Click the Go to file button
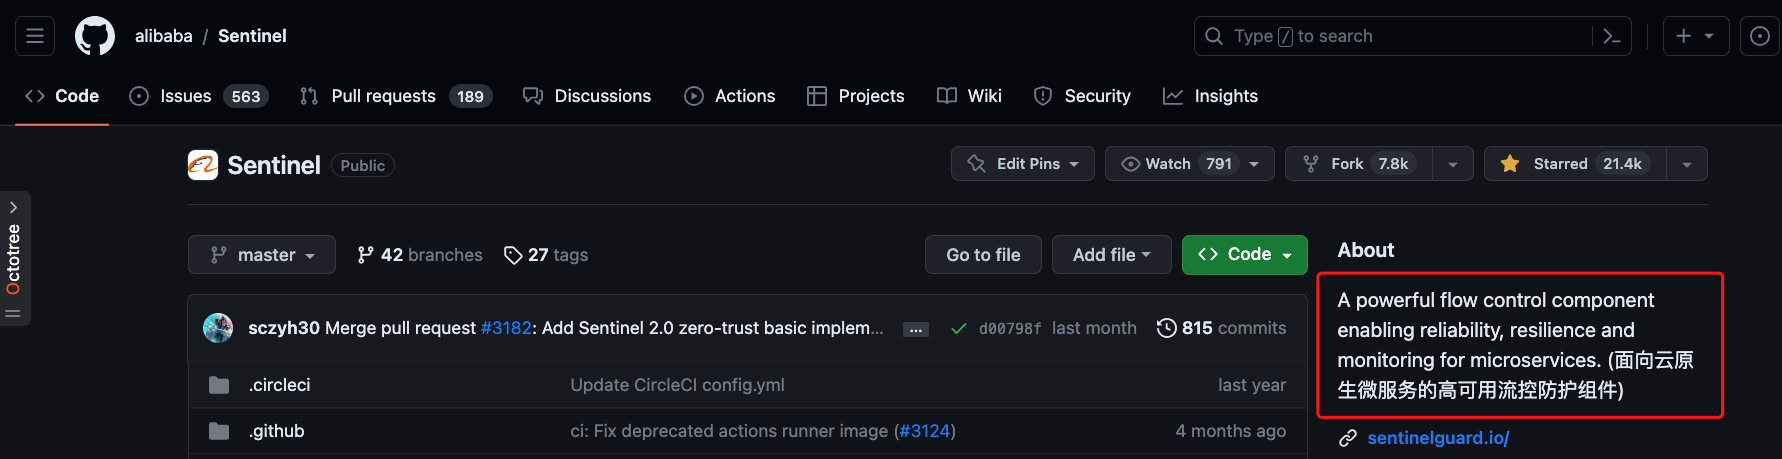The height and width of the screenshot is (459, 1782). (983, 255)
